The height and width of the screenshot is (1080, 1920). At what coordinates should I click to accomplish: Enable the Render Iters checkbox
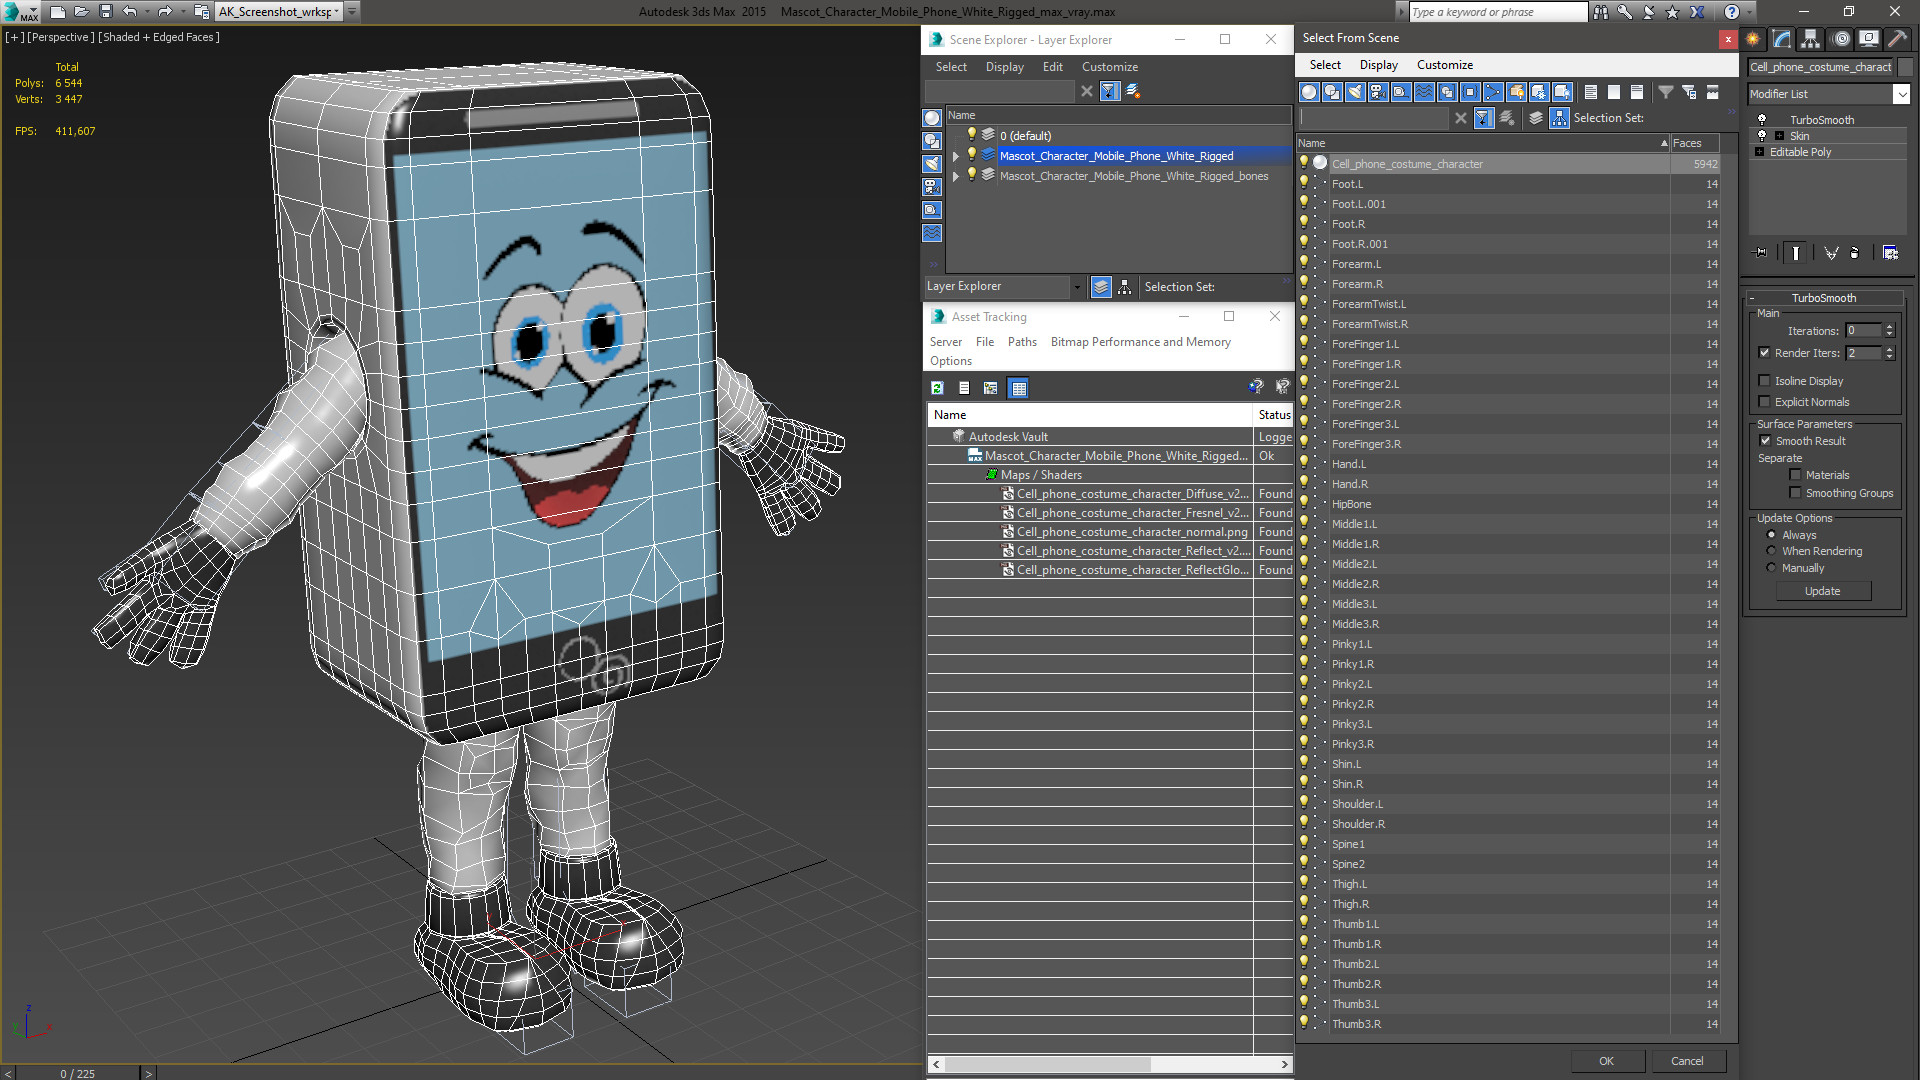1765,353
